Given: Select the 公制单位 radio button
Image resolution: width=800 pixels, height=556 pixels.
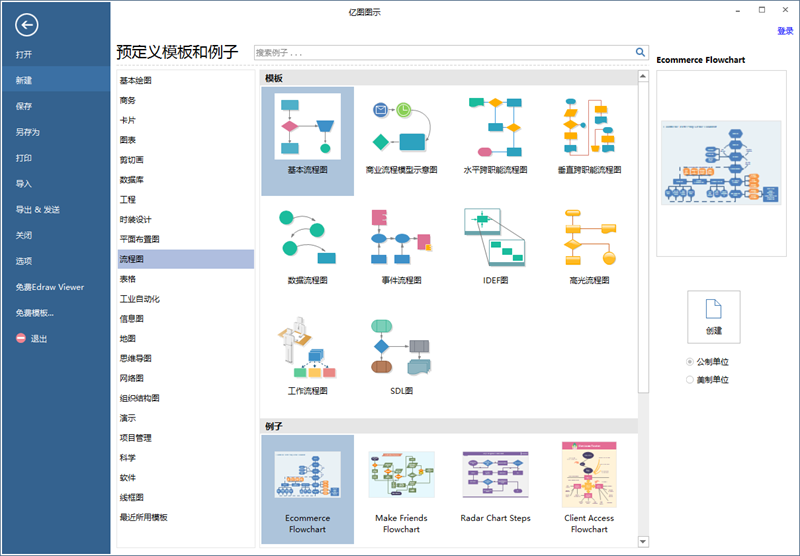Looking at the screenshot, I should pos(690,362).
